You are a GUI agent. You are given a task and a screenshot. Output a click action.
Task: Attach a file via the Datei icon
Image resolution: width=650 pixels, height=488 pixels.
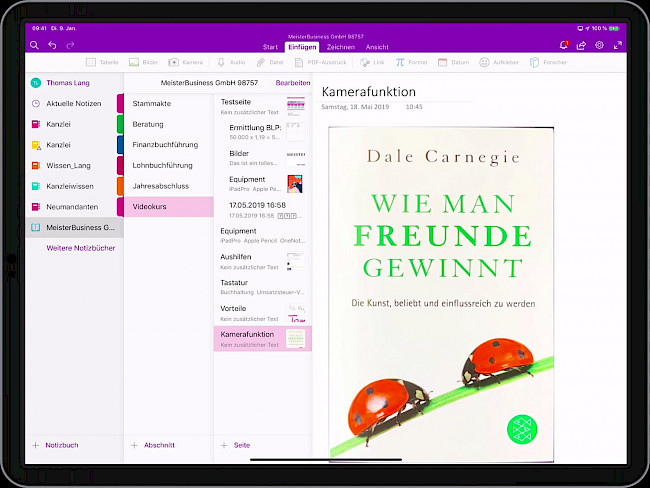click(x=268, y=62)
